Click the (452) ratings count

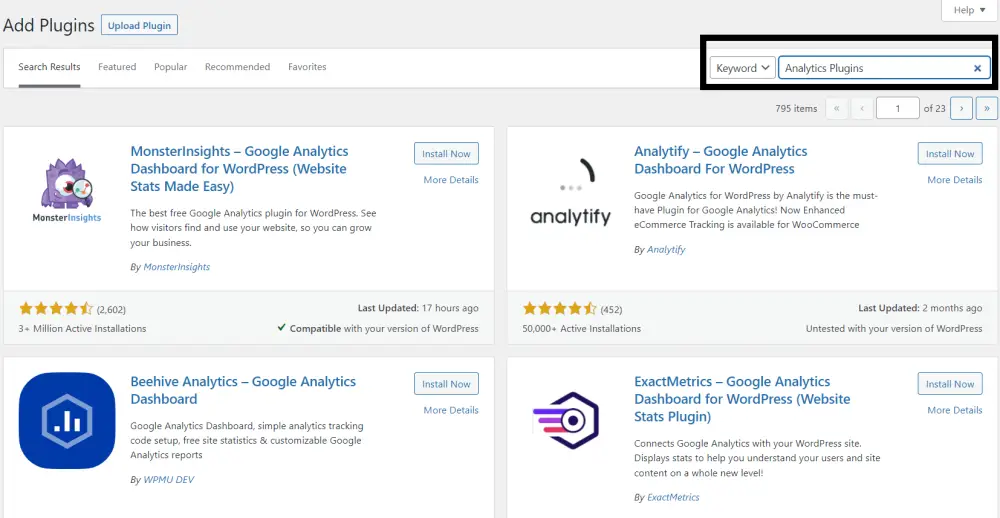pyautogui.click(x=611, y=310)
